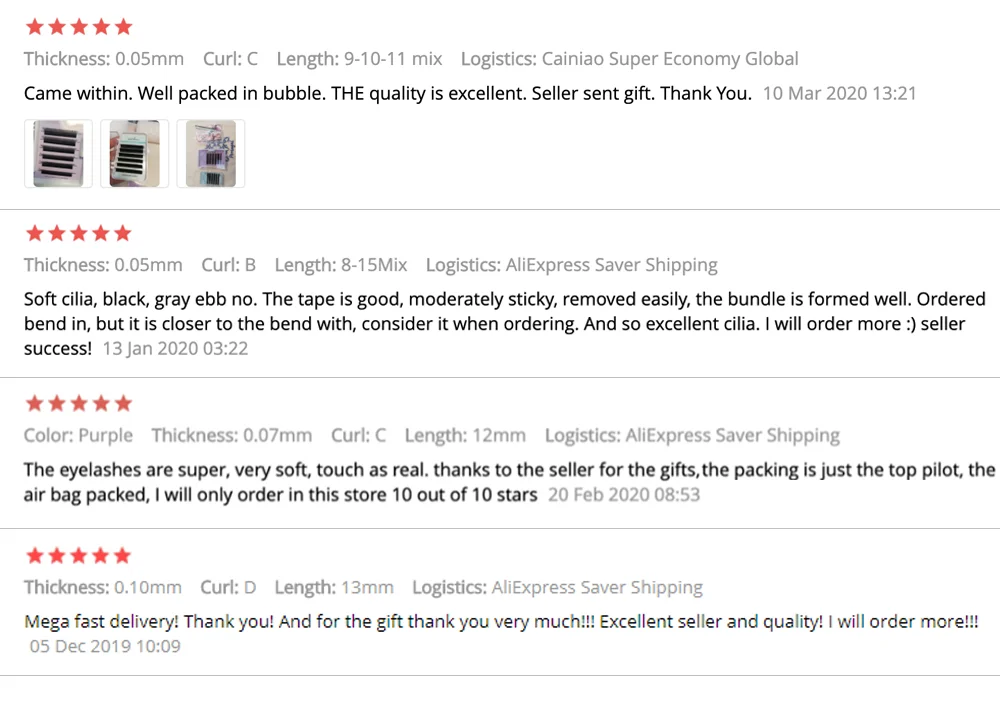Click the Length: 8-15Mix specification text
The height and width of the screenshot is (708, 1000).
(341, 265)
